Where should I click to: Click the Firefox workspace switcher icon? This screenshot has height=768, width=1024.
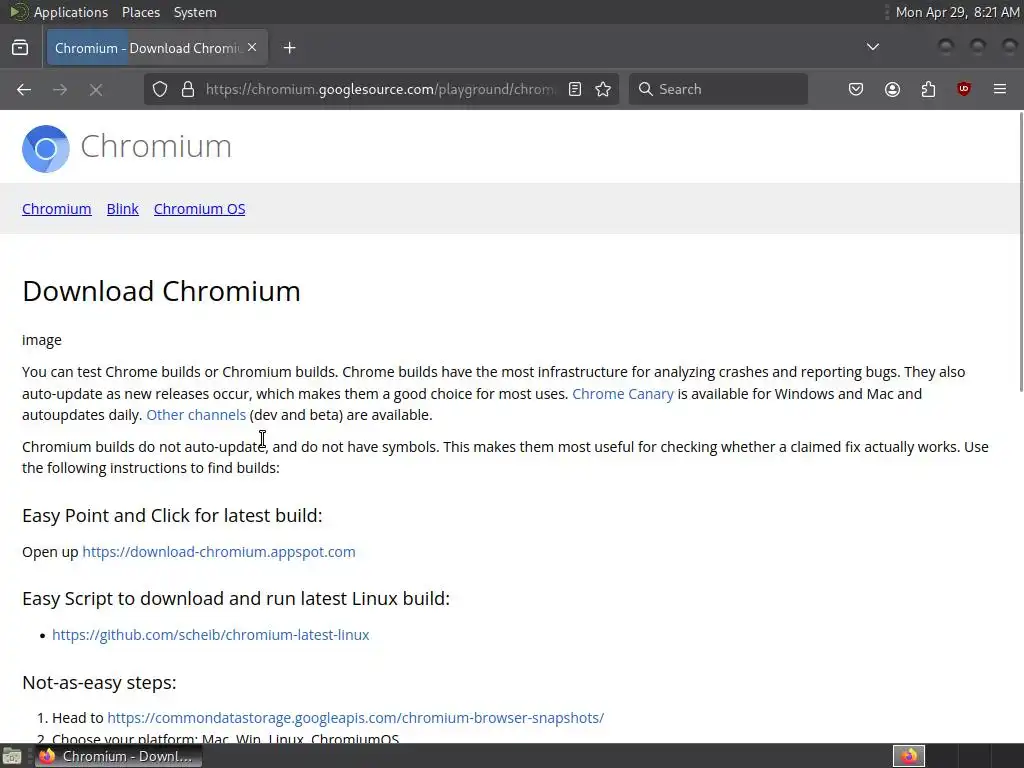(909, 756)
